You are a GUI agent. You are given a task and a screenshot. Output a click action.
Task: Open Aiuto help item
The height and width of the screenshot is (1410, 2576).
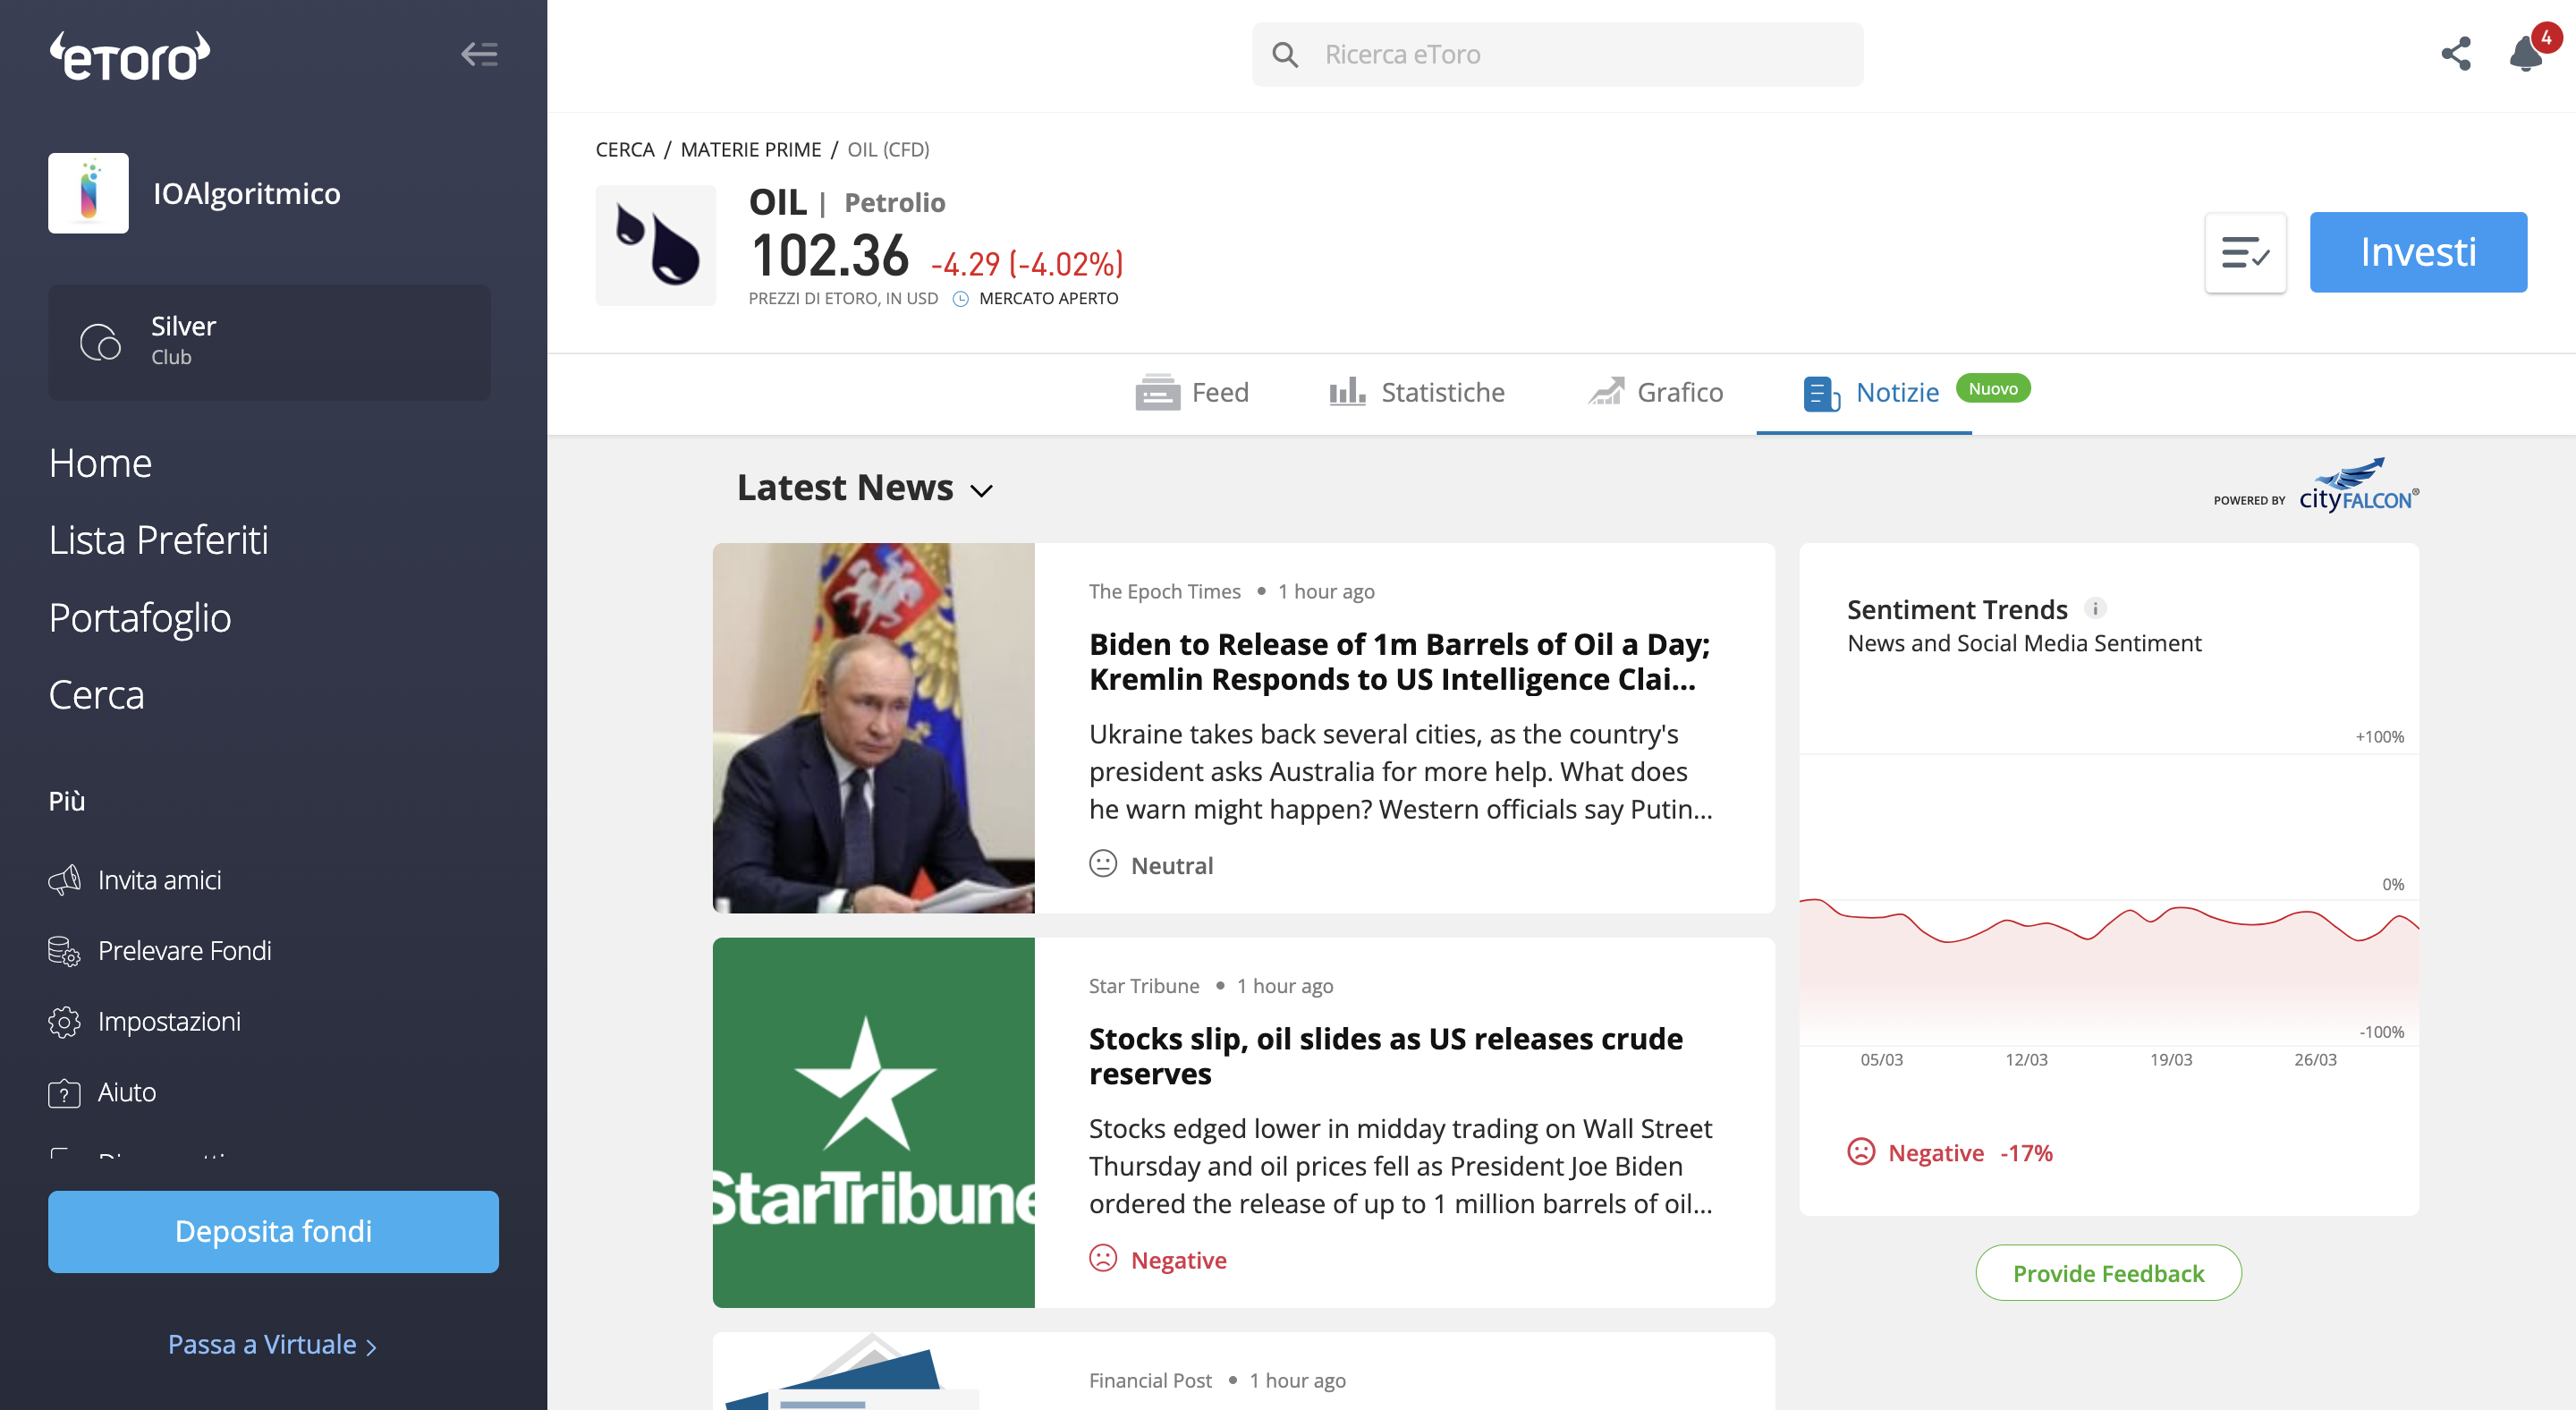tap(102, 1092)
